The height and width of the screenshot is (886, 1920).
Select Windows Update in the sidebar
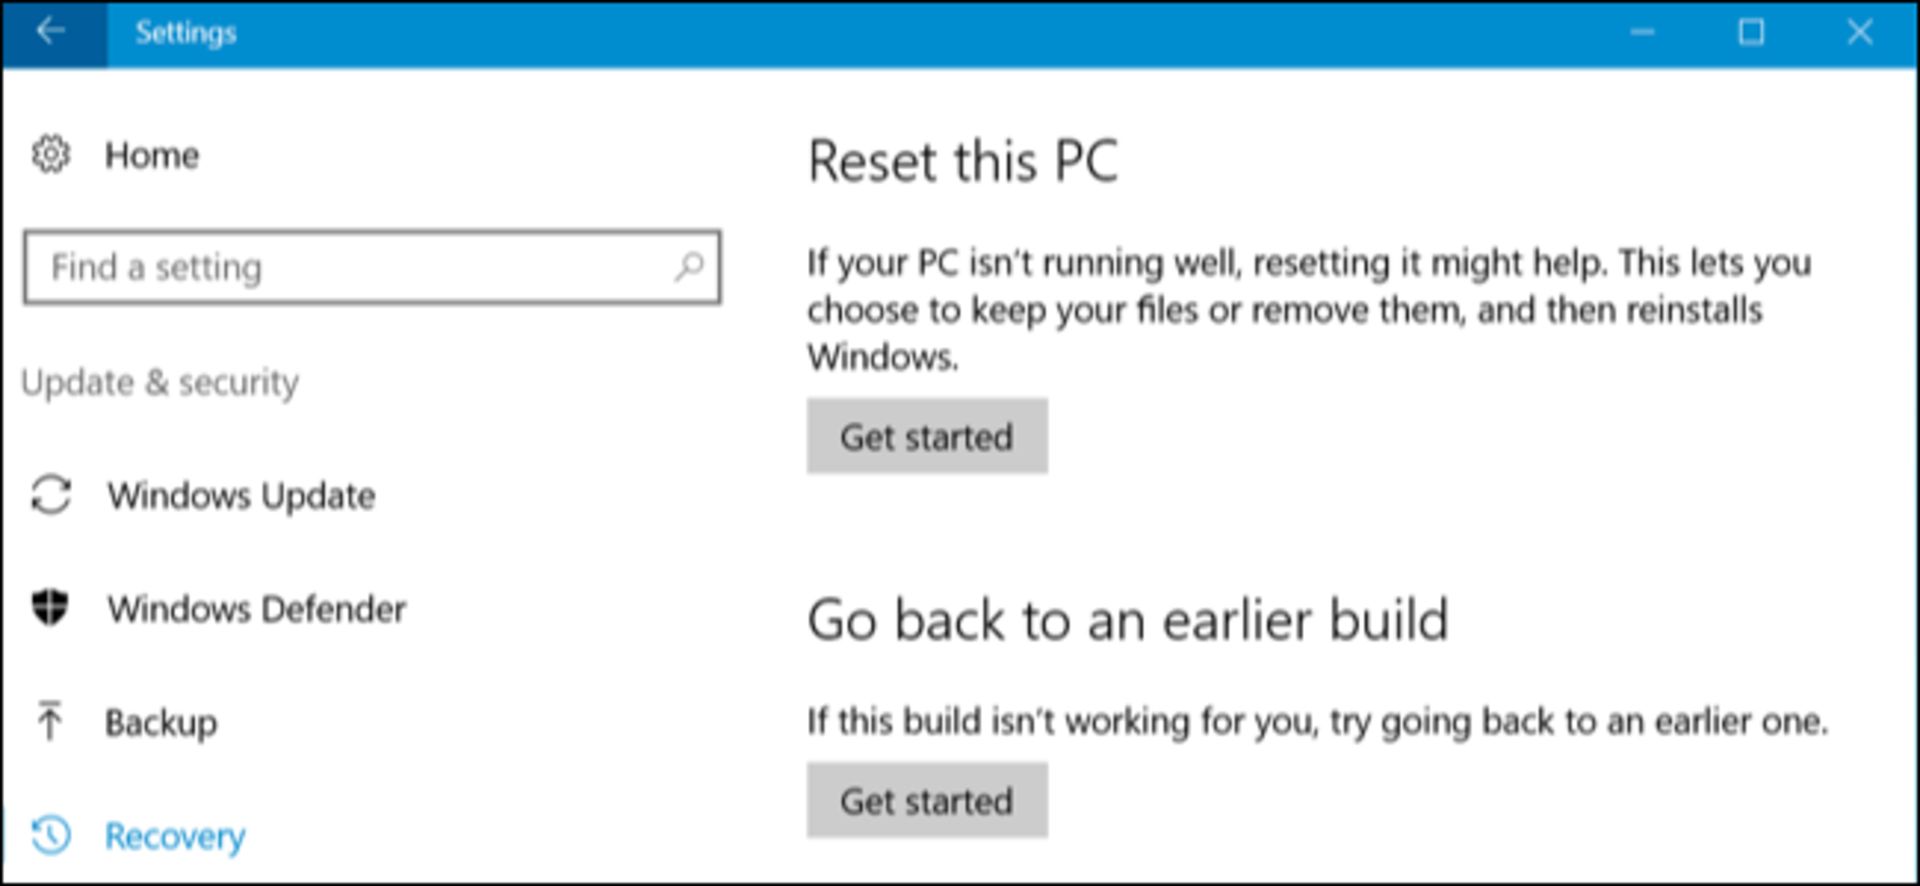point(242,495)
